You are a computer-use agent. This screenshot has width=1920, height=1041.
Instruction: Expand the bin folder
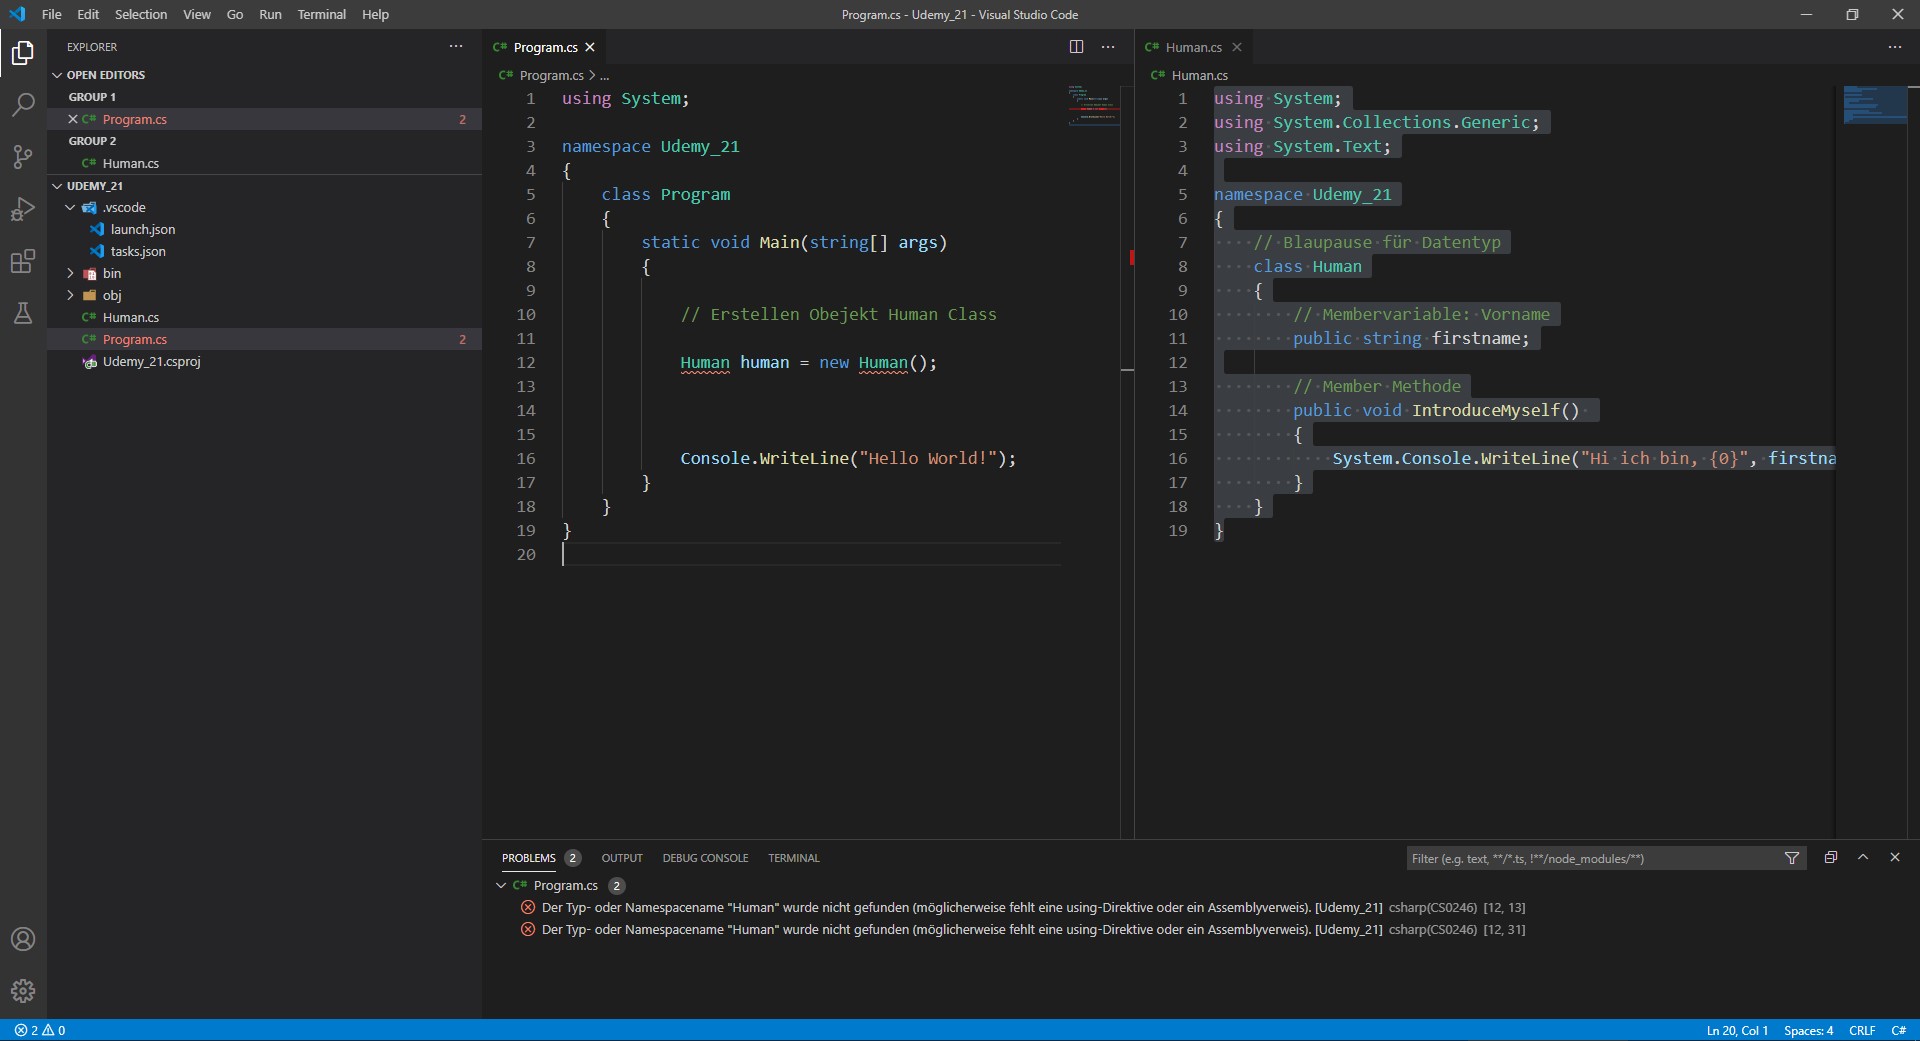click(x=70, y=273)
